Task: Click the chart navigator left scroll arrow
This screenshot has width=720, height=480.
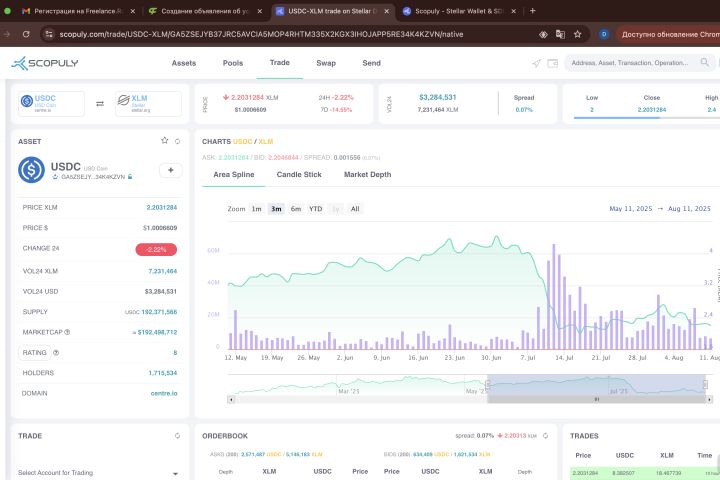Action: 231,400
